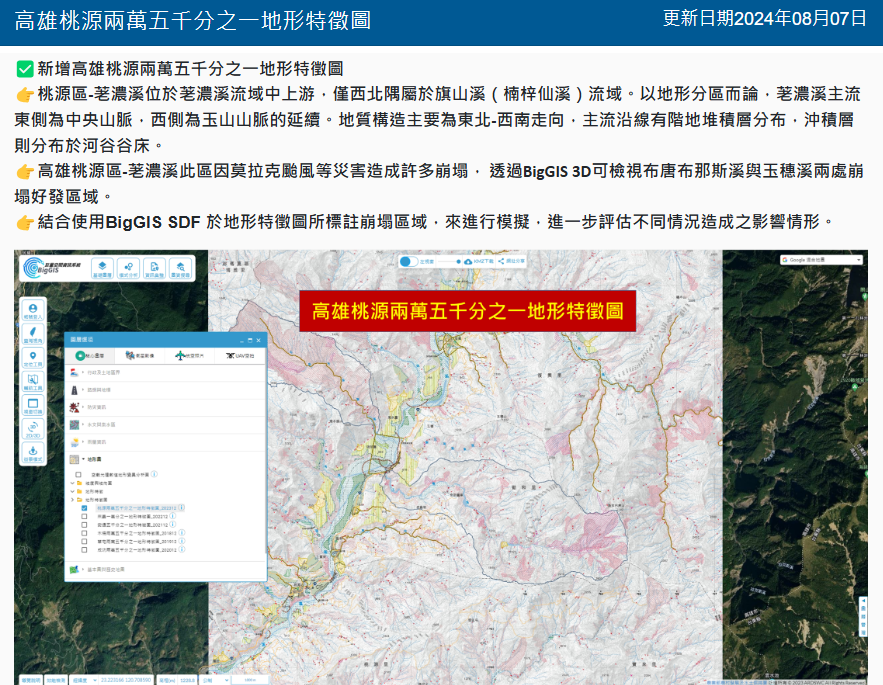The image size is (883, 685).
Task: Click the layer search icon in top toolbar
Action: pyautogui.click(x=180, y=267)
